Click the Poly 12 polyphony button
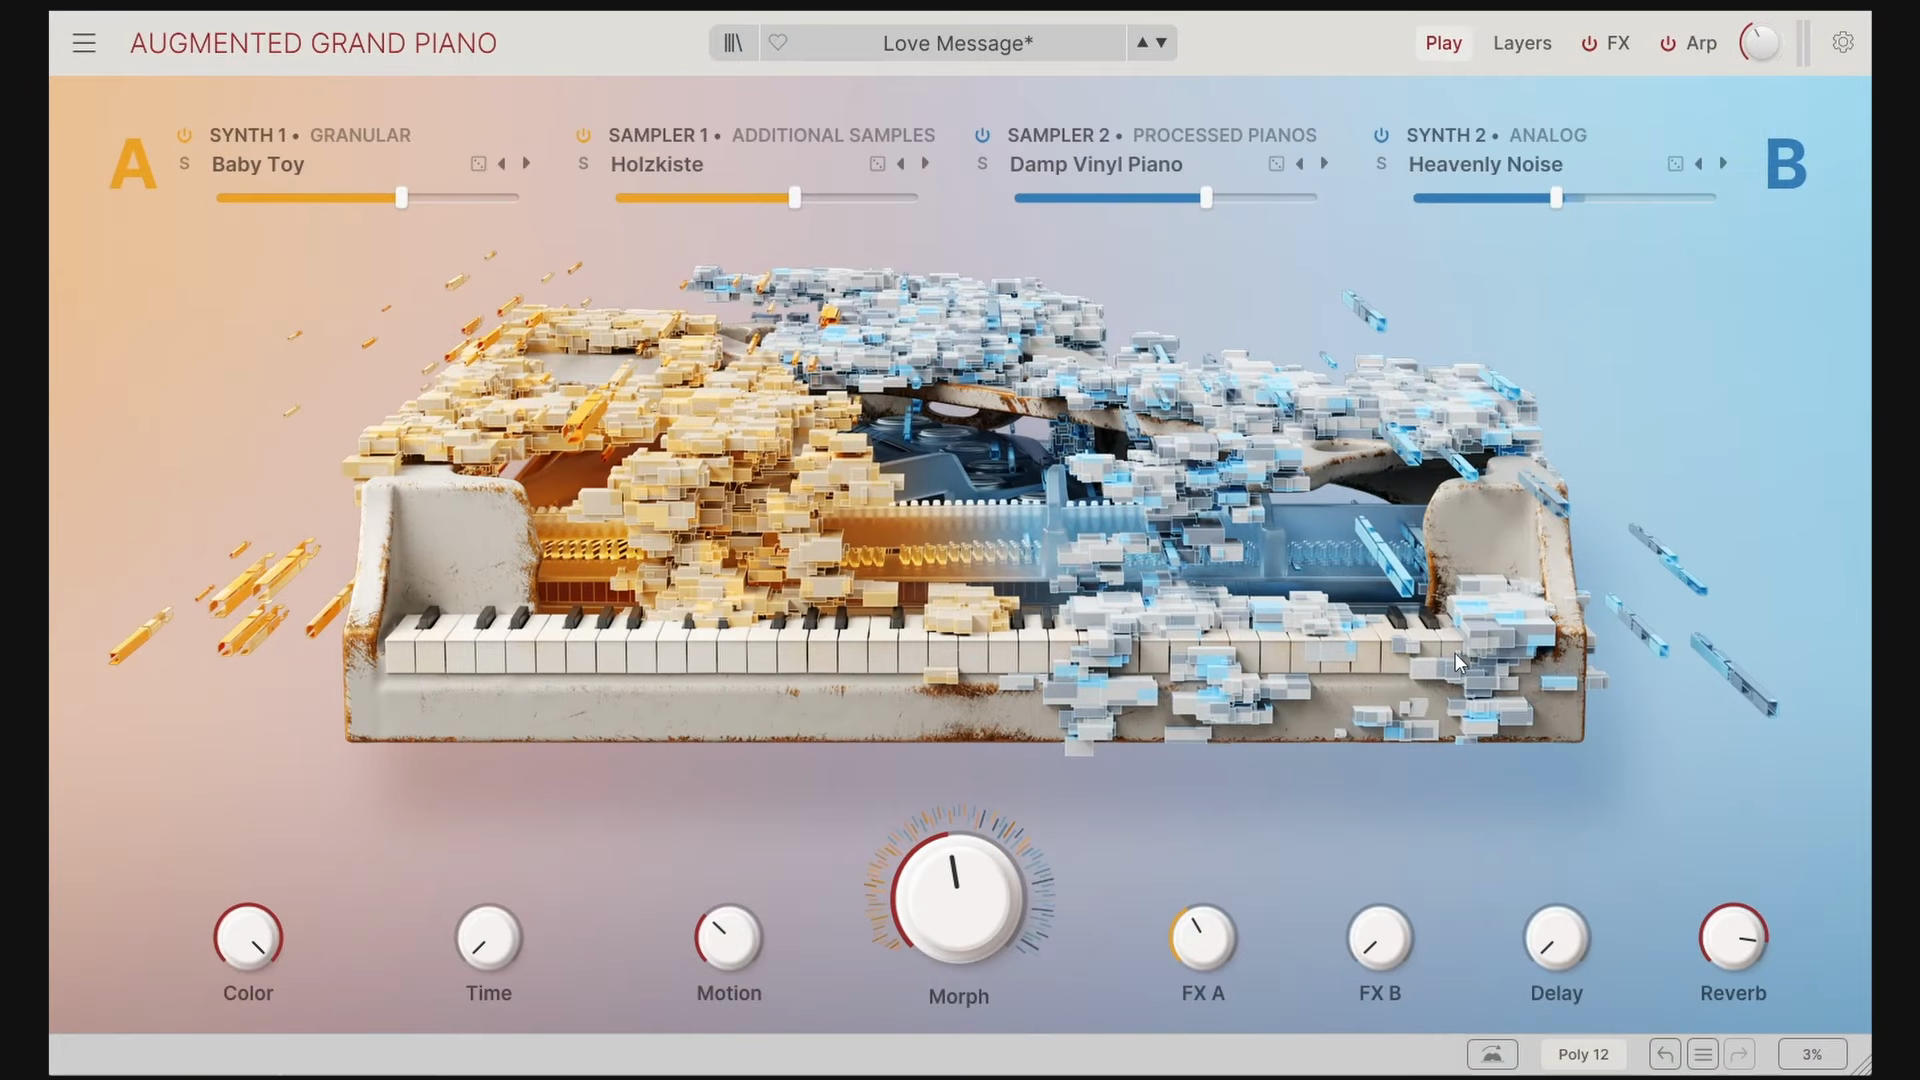 pyautogui.click(x=1583, y=1054)
